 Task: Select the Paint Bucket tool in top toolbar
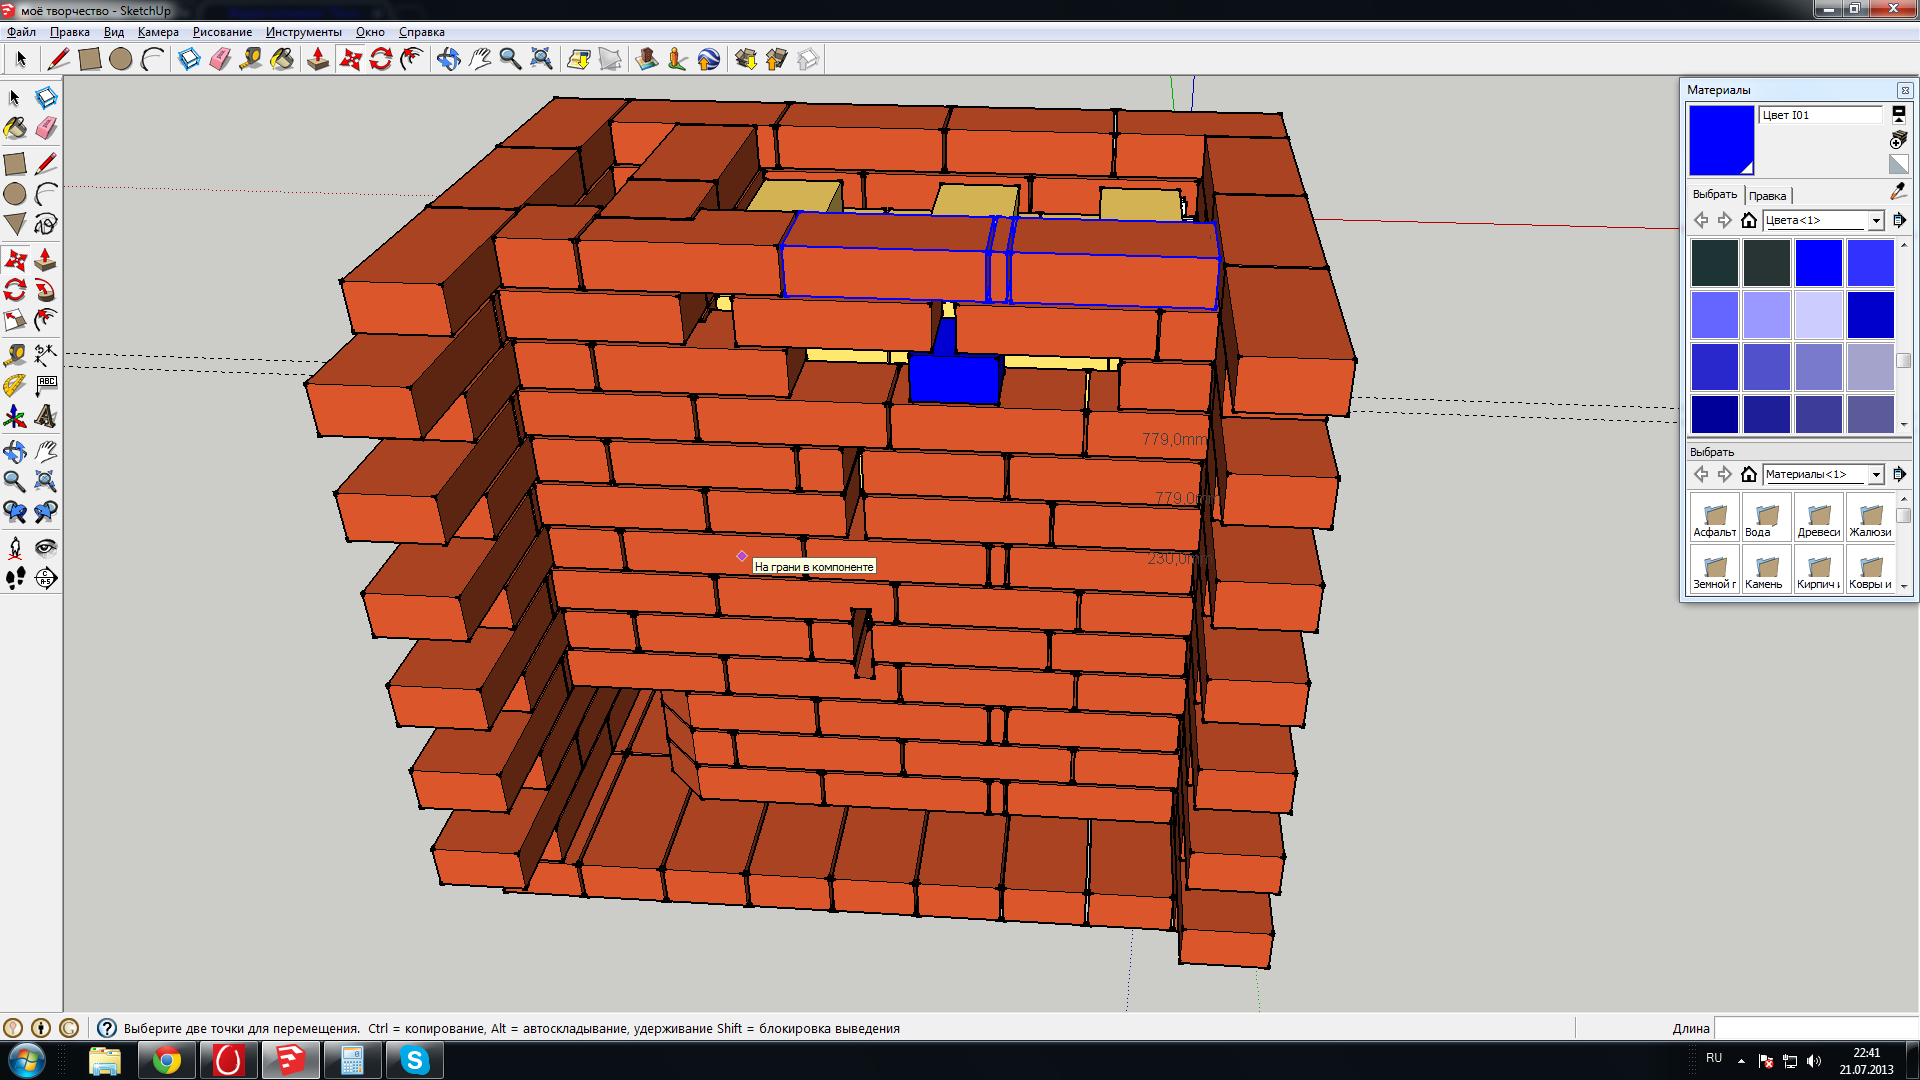(x=283, y=60)
